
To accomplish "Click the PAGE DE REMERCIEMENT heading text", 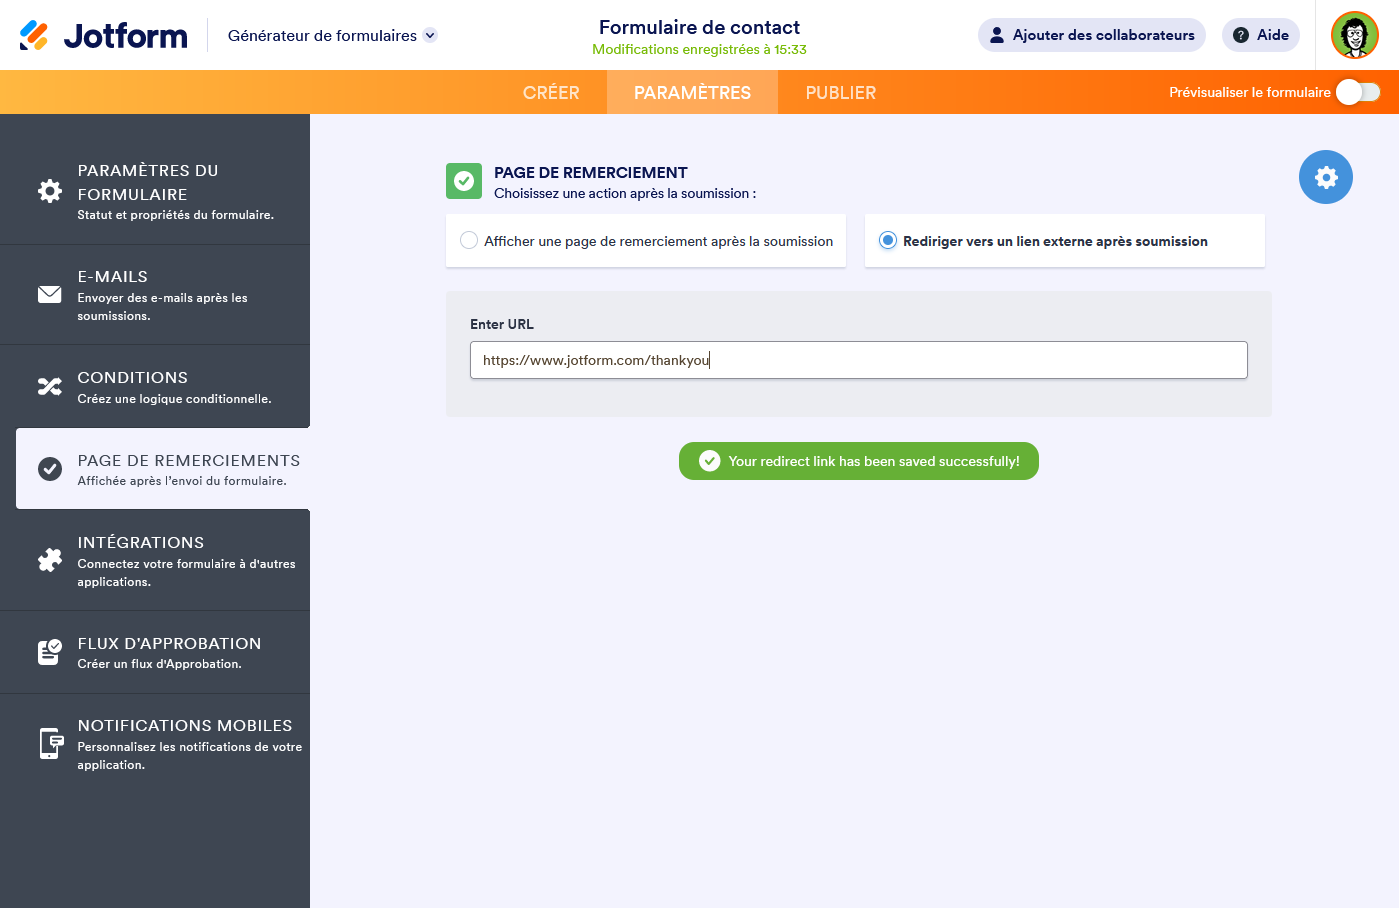I will pos(591,172).
